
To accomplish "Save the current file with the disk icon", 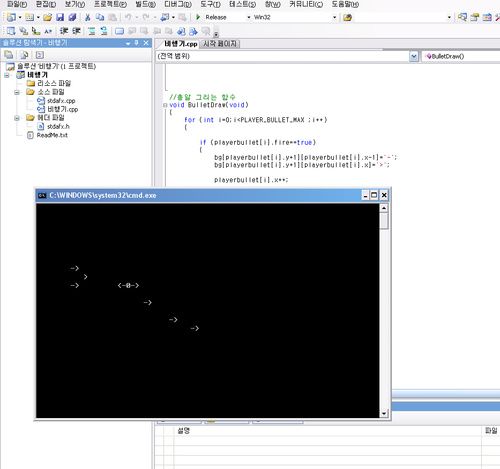I will [60, 17].
